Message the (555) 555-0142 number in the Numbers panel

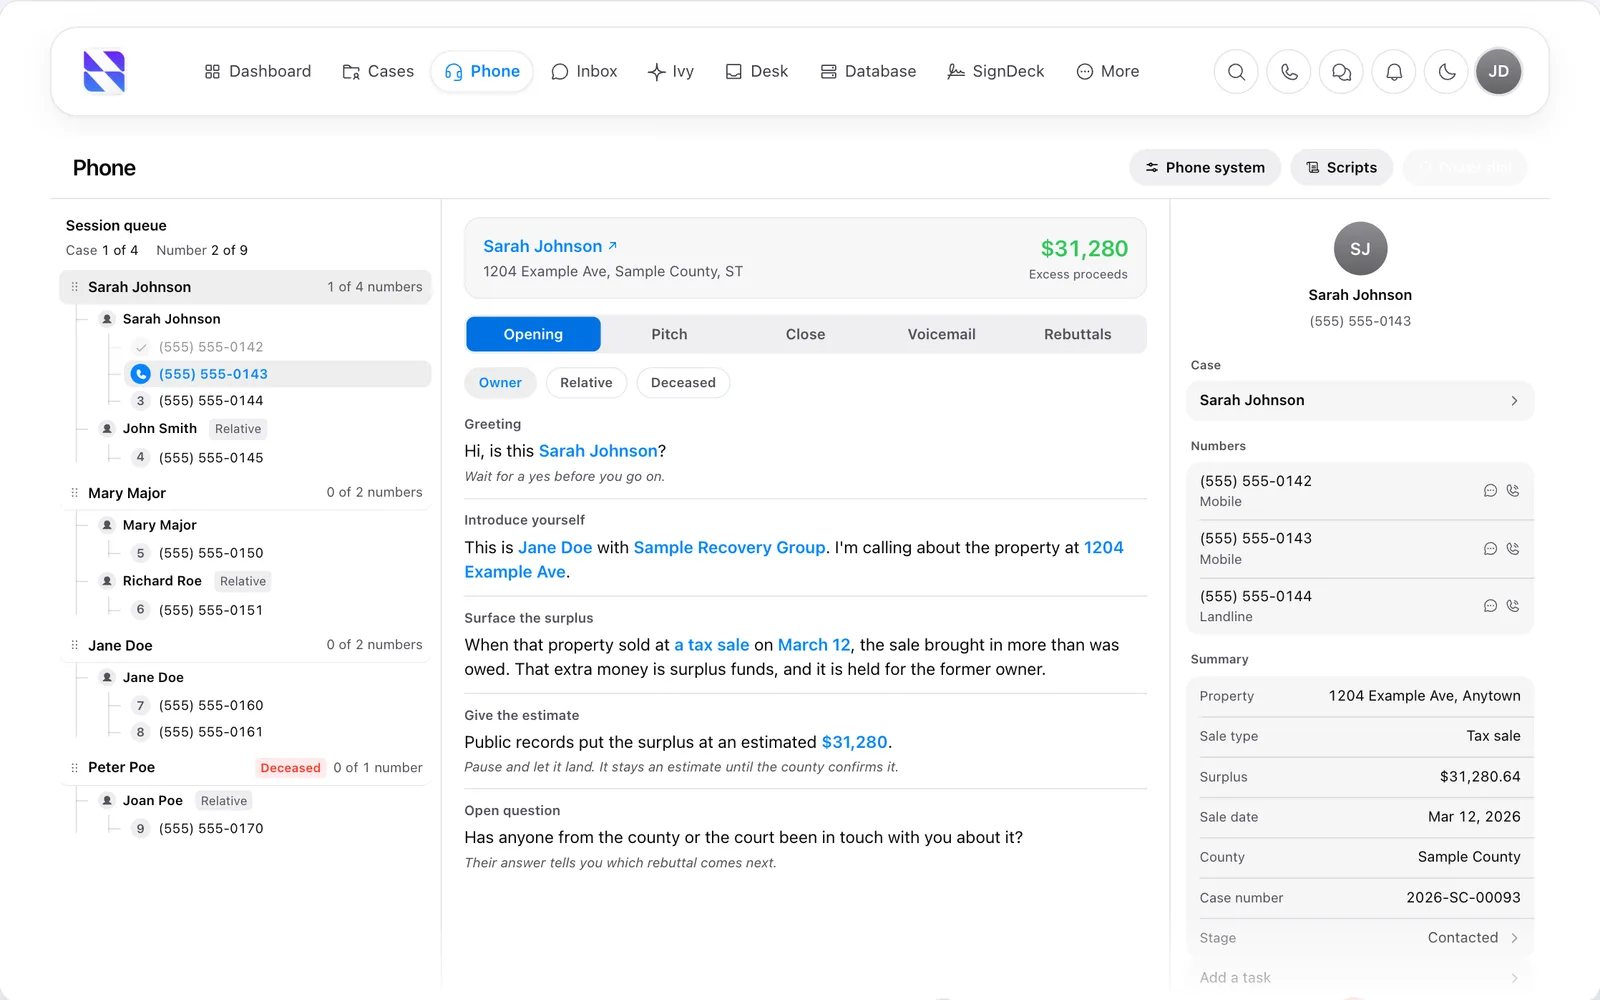(x=1490, y=491)
